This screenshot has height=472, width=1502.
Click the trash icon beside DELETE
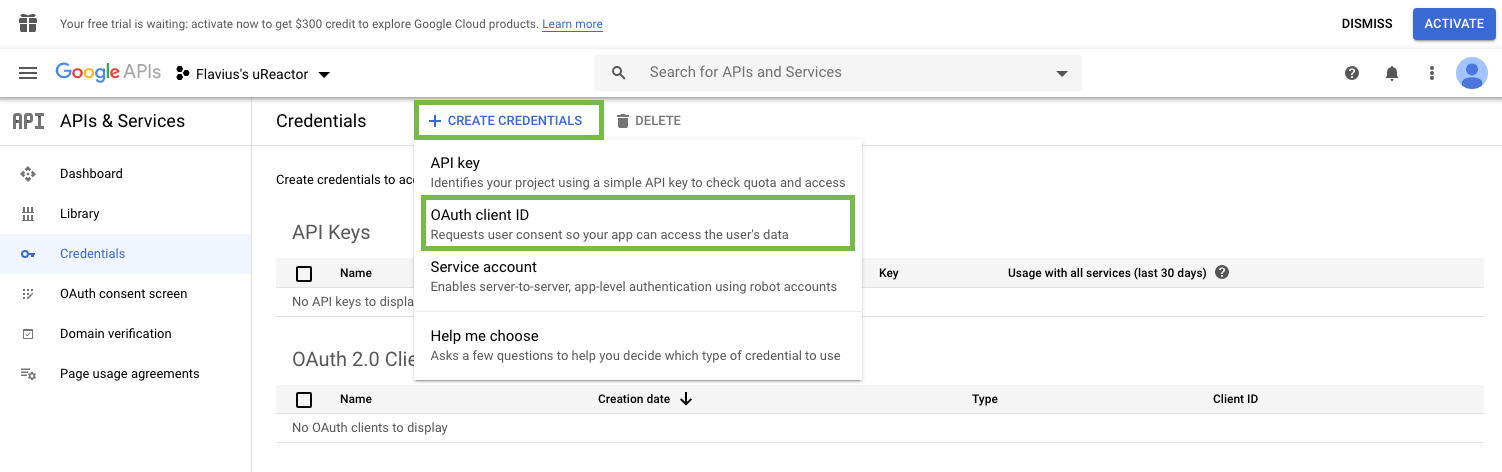tap(623, 121)
